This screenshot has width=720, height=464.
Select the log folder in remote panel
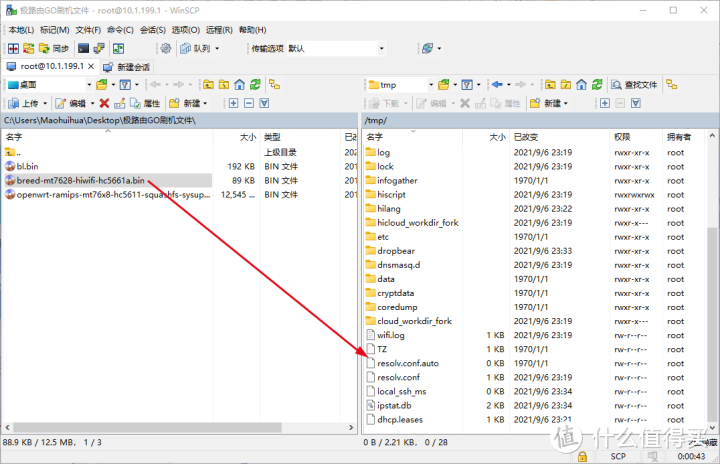[383, 153]
